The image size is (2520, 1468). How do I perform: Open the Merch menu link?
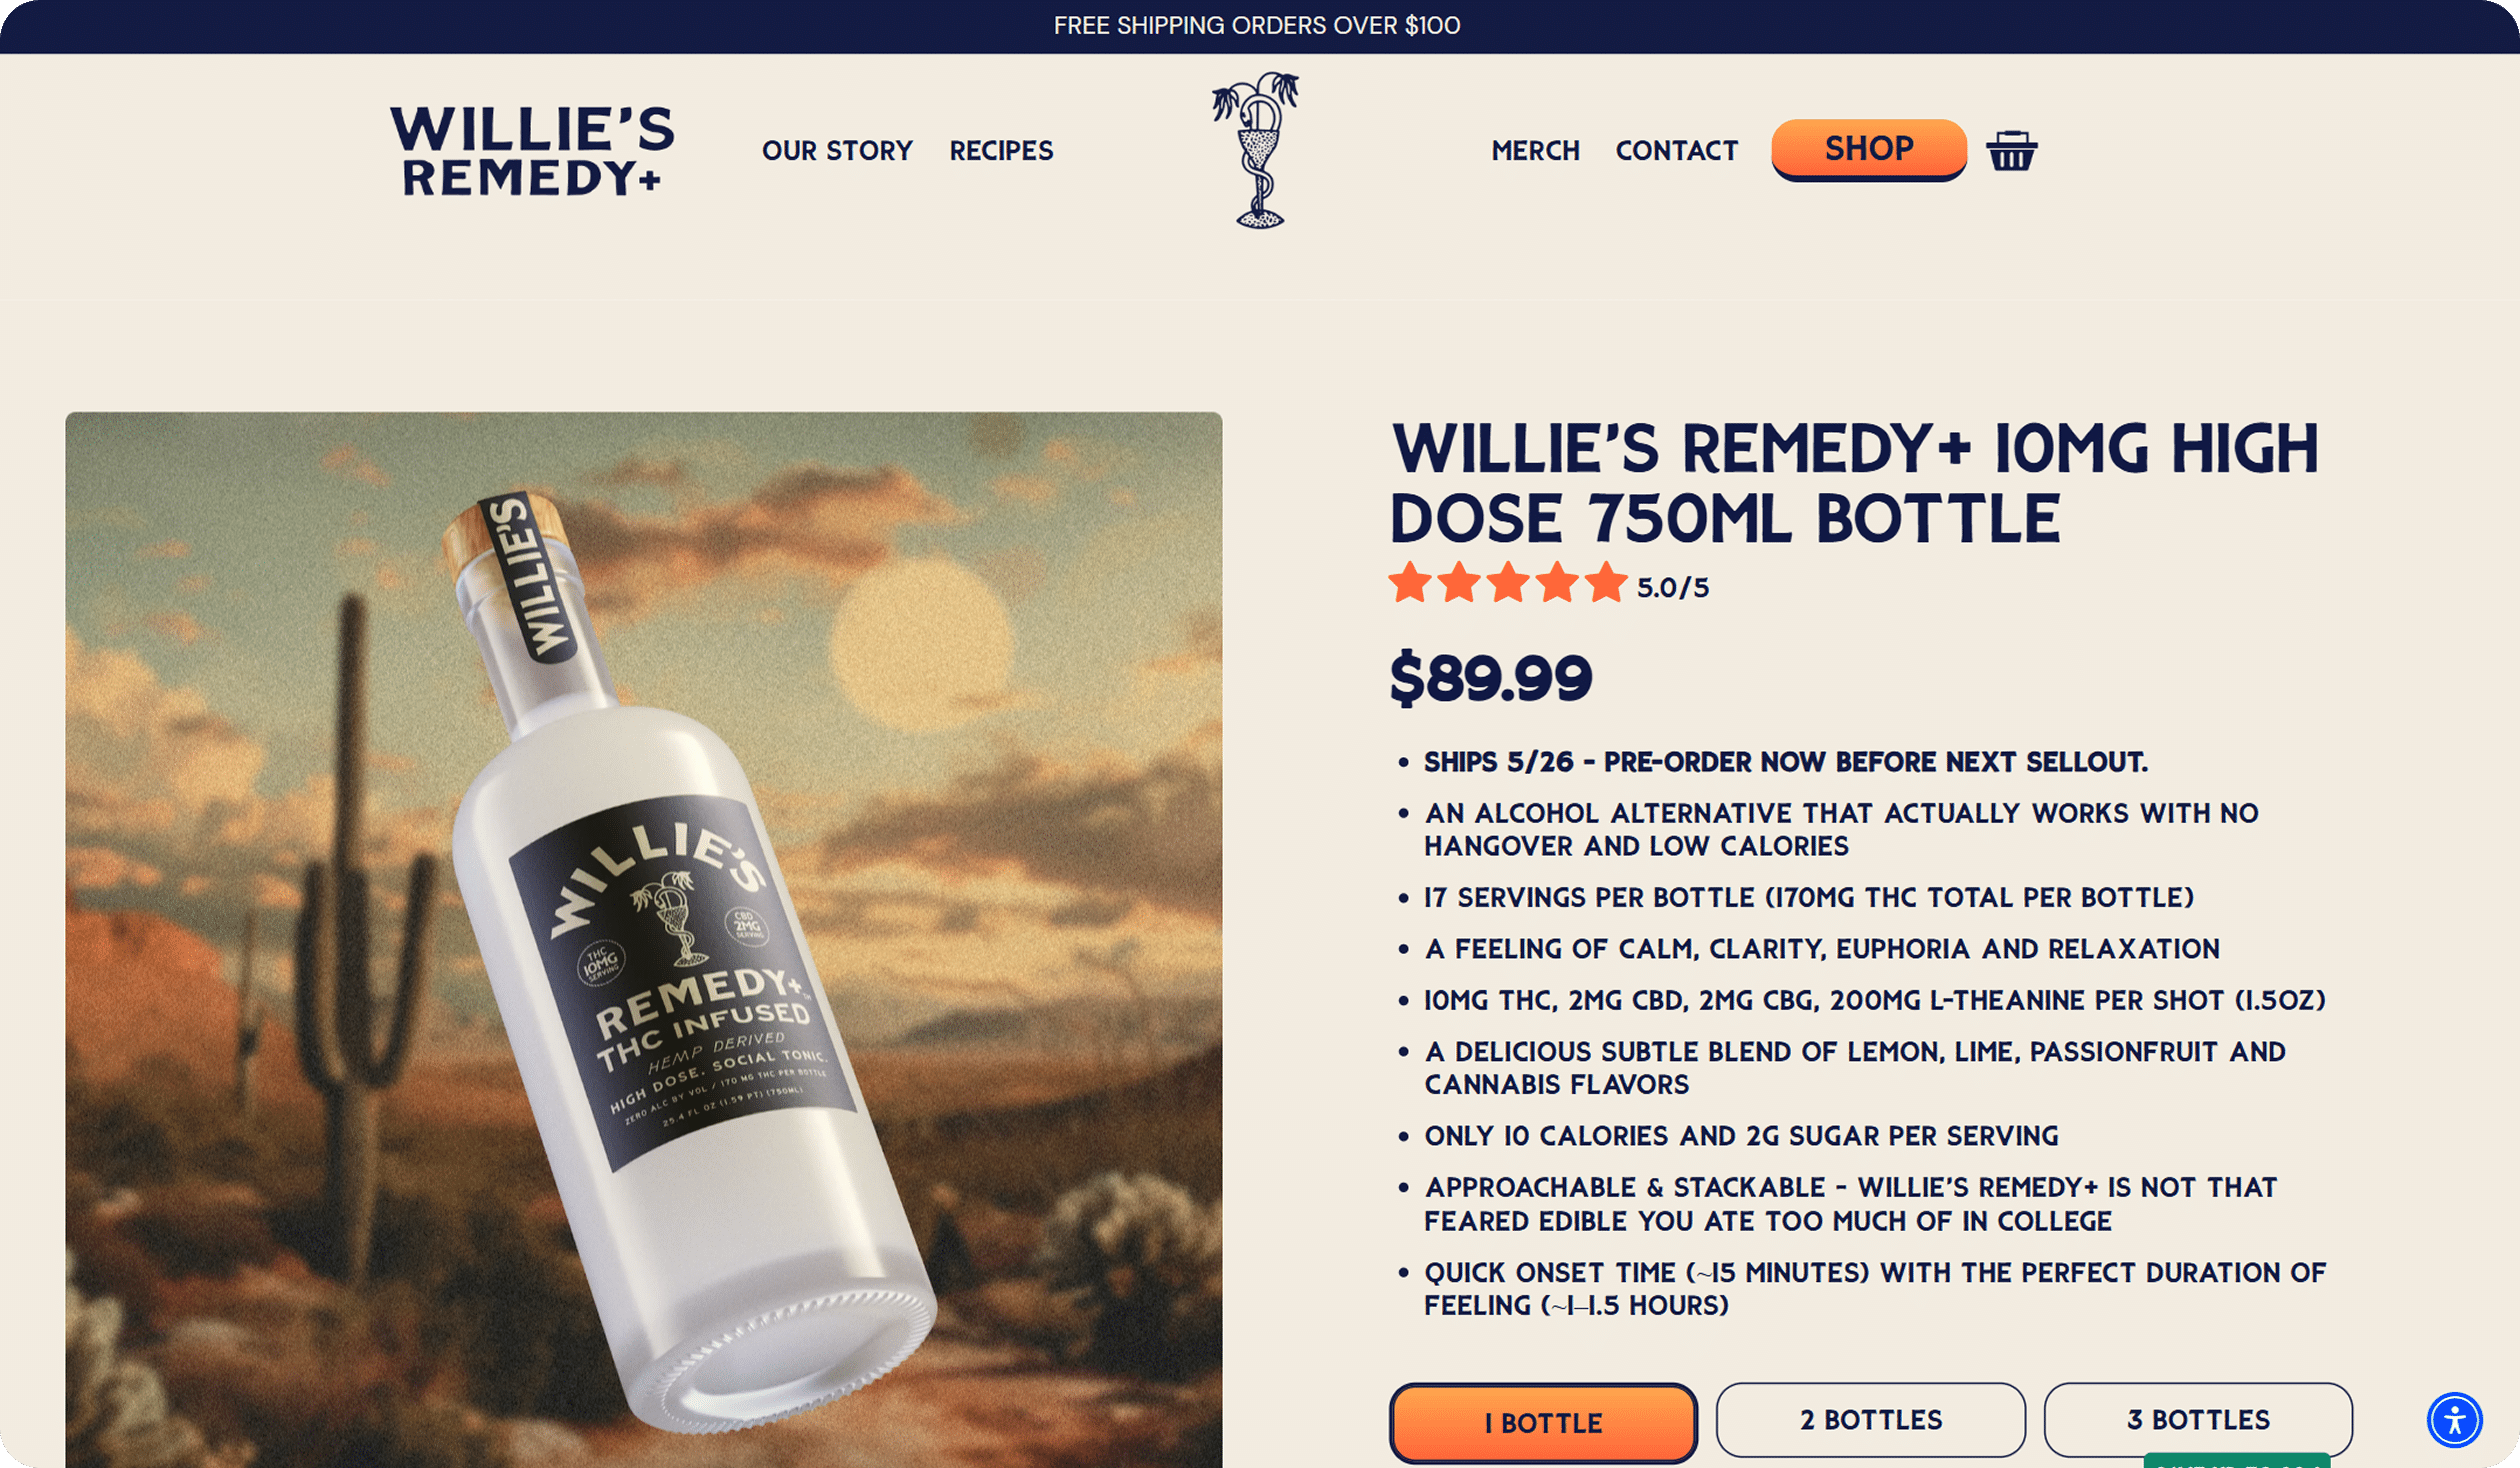pos(1535,151)
